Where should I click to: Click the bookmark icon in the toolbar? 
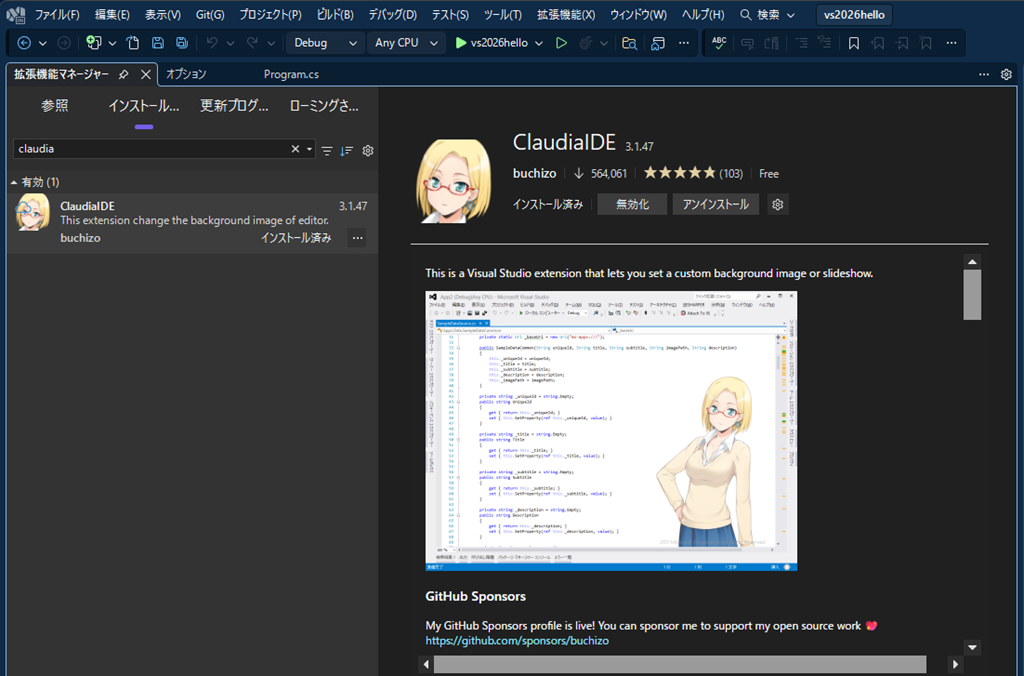tap(853, 43)
